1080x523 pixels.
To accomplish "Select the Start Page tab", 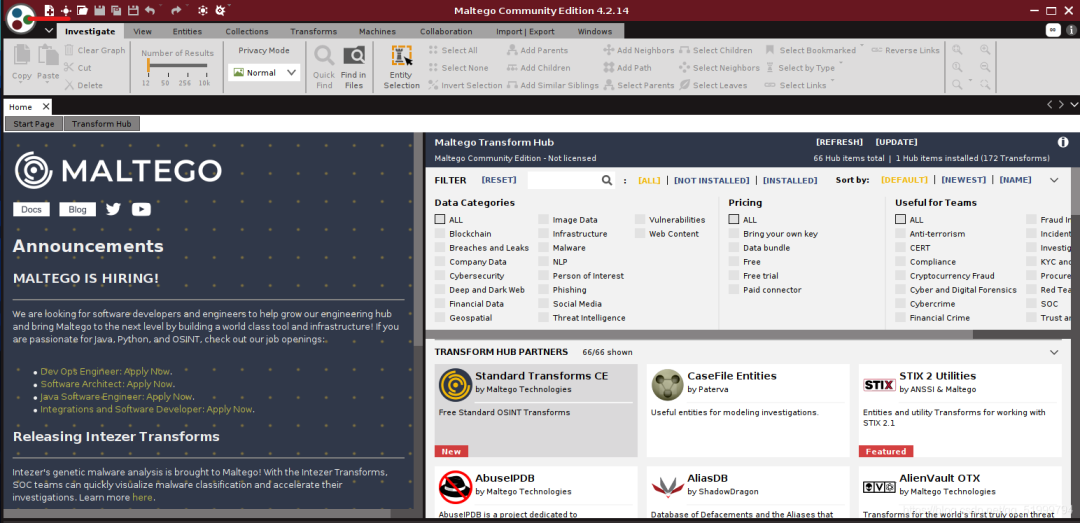I will [x=34, y=124].
